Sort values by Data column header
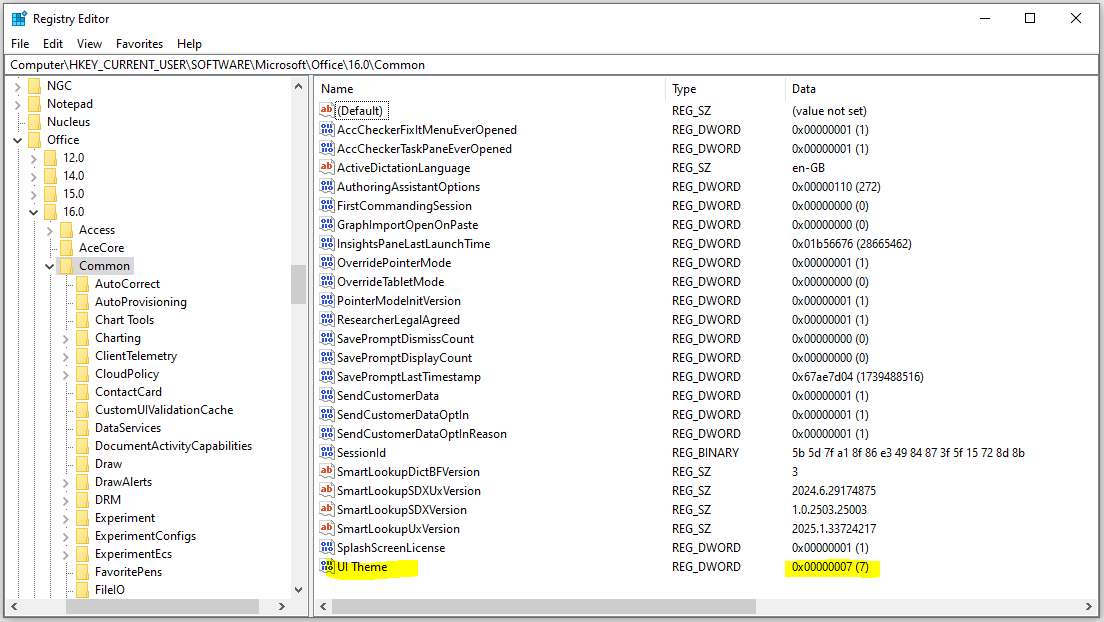The width and height of the screenshot is (1104, 622). 941,89
